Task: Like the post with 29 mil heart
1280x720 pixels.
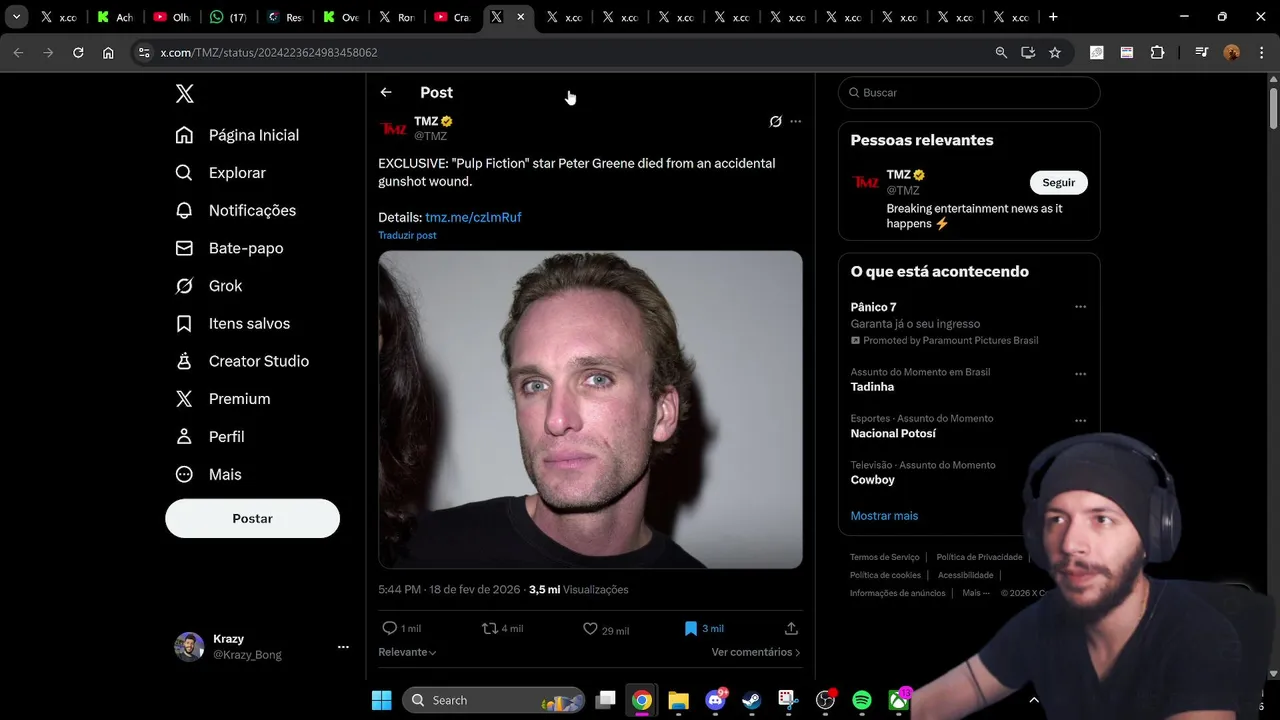Action: pyautogui.click(x=590, y=628)
